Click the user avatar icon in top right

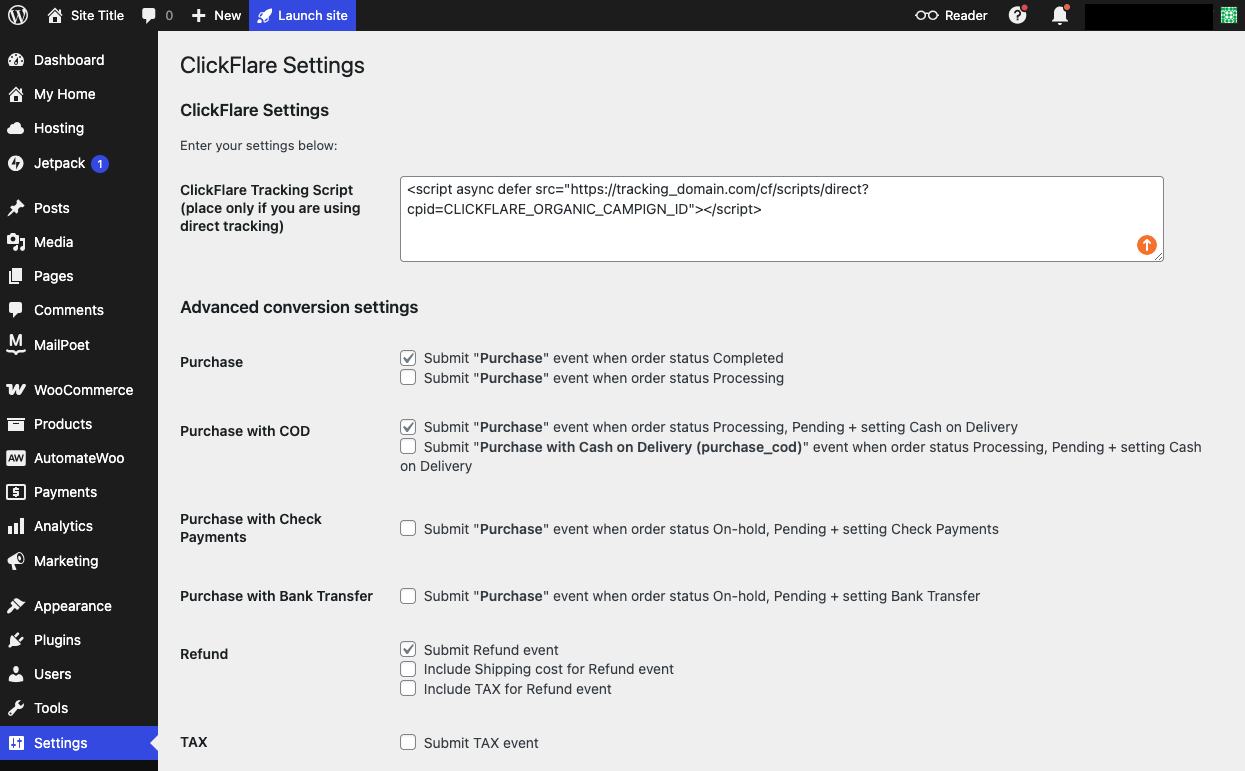click(1229, 15)
